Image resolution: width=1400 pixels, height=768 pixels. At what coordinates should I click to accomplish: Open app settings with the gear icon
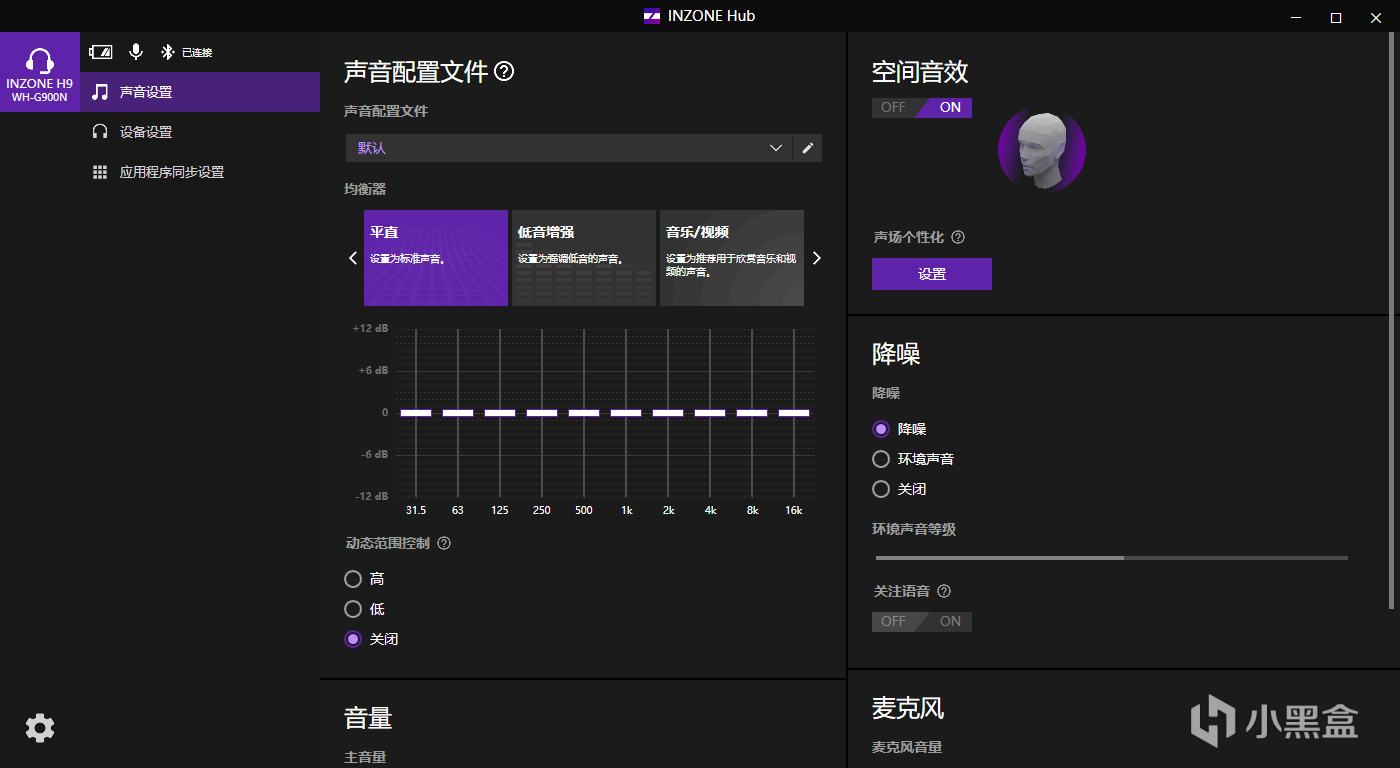coord(40,728)
